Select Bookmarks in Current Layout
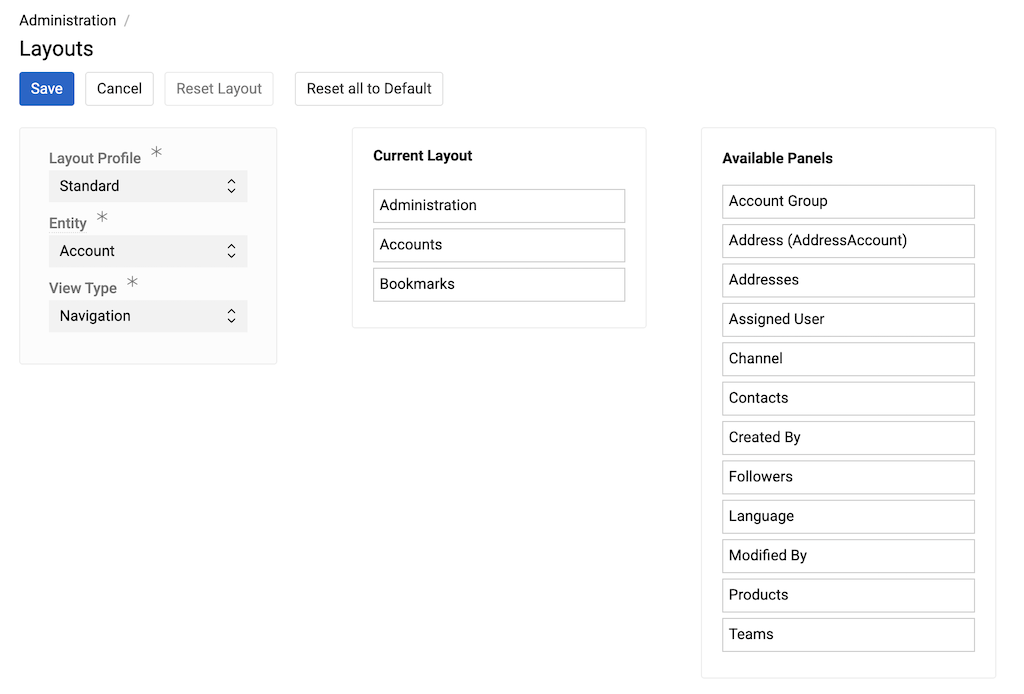 (x=498, y=284)
